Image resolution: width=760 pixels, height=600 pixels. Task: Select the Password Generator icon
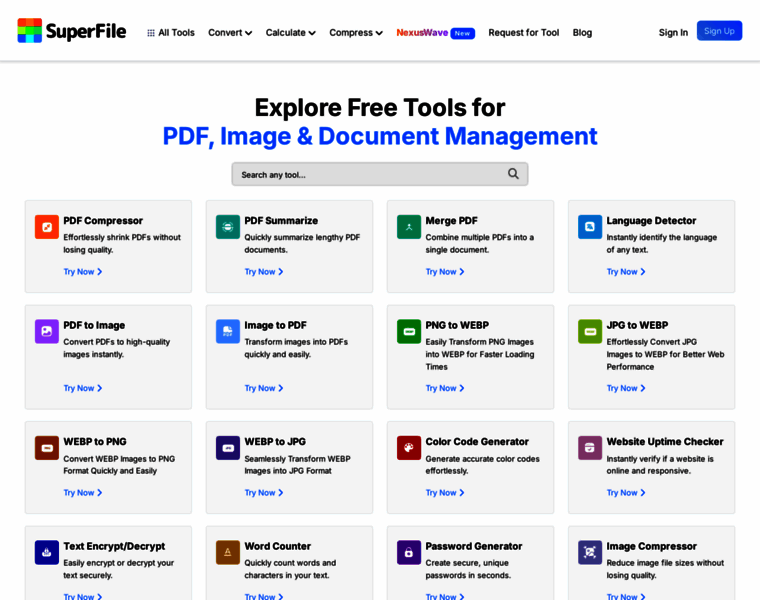click(409, 553)
